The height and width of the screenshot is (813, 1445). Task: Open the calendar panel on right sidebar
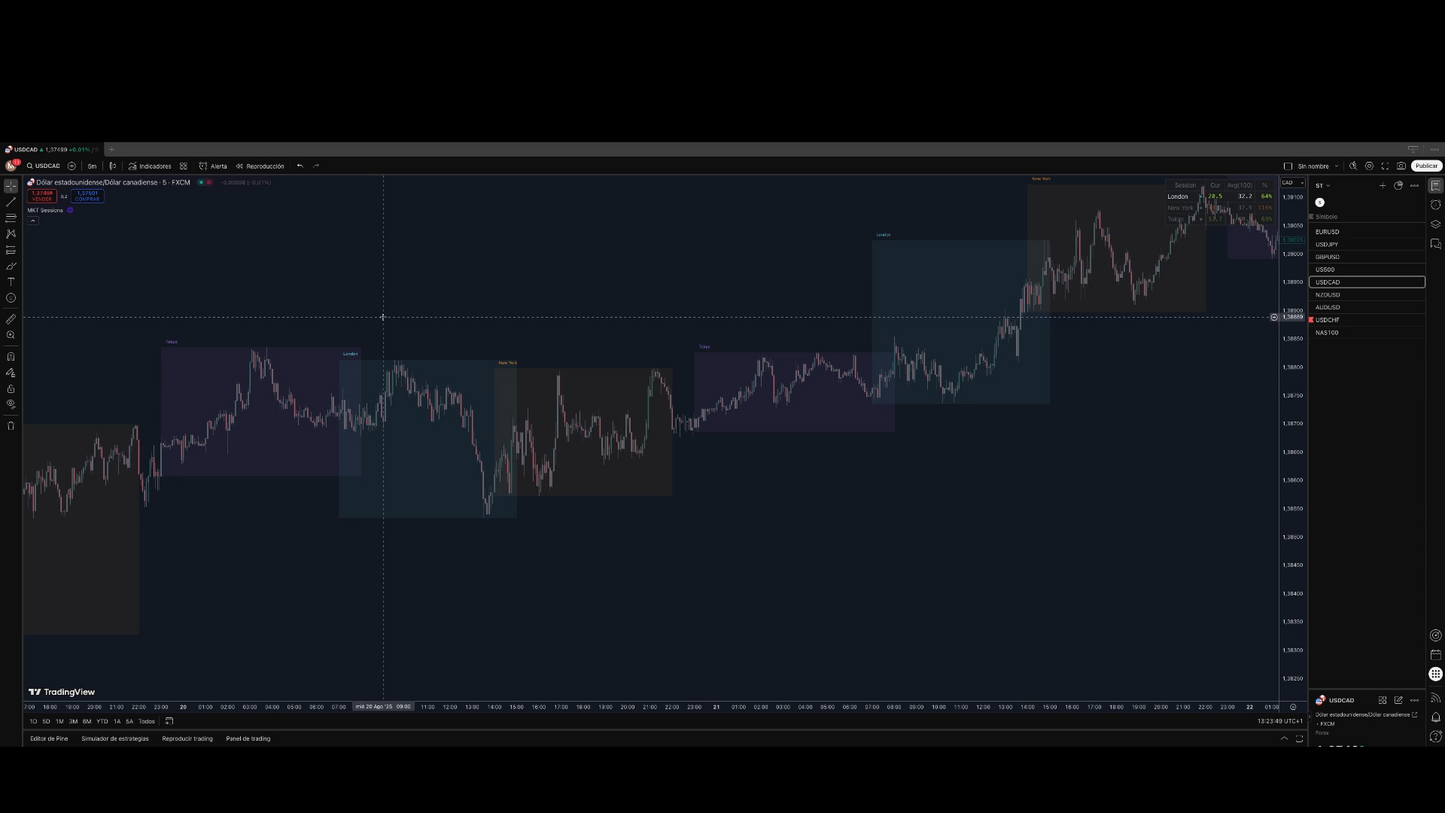click(1437, 656)
